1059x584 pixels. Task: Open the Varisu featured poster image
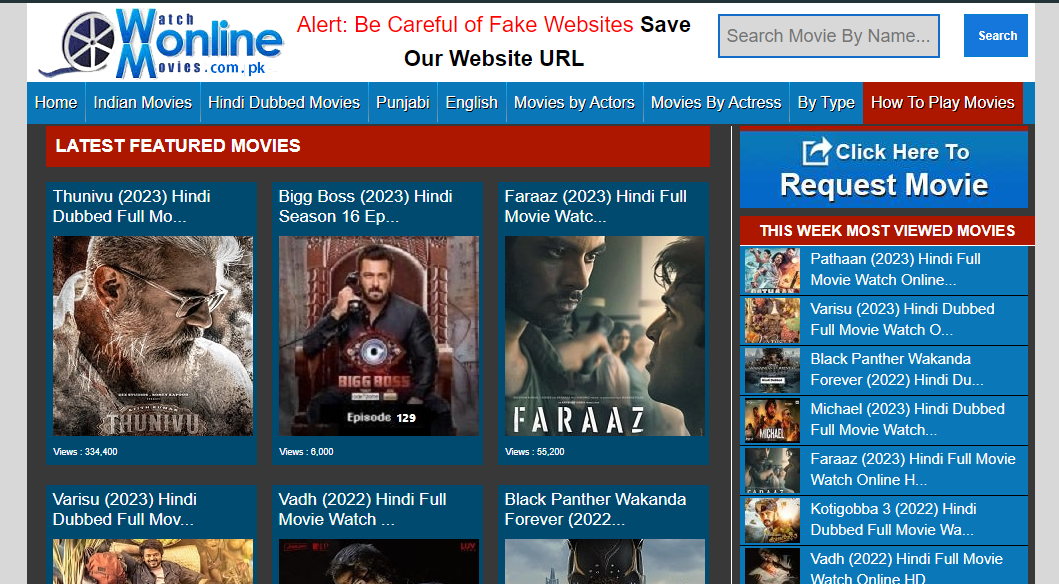[x=153, y=561]
